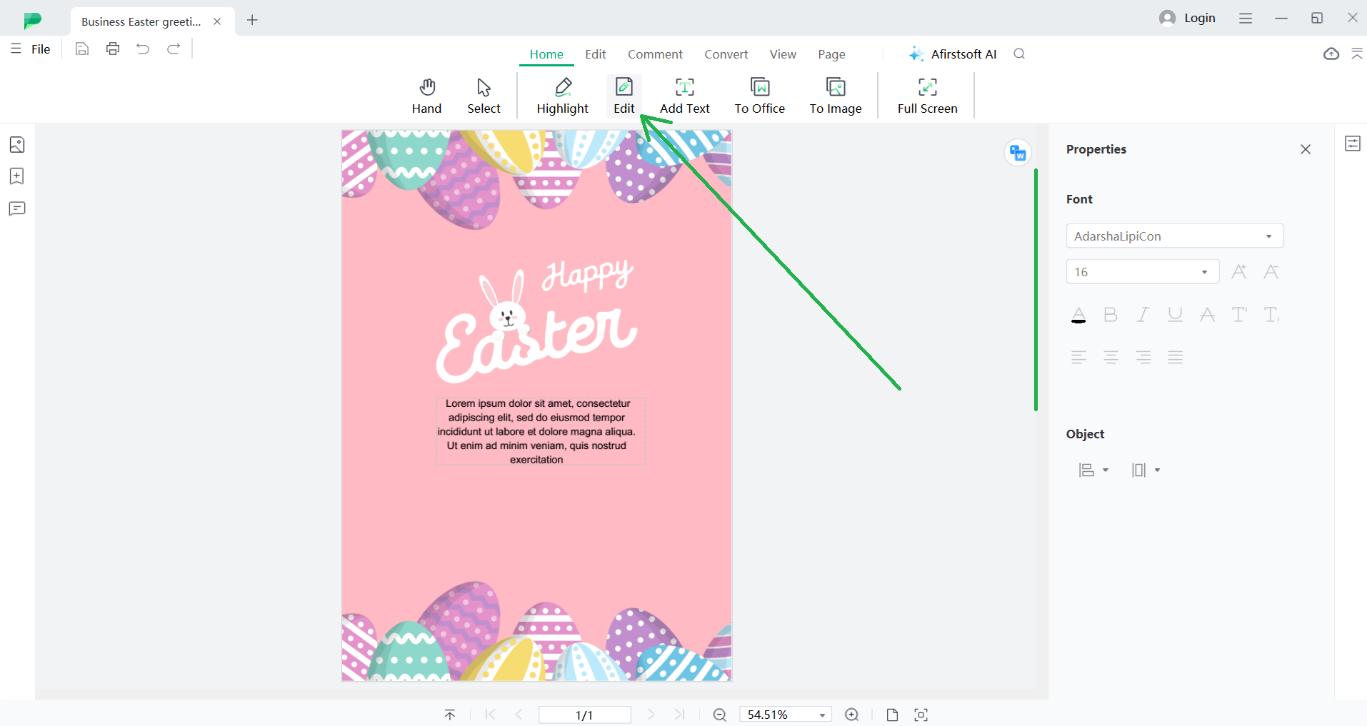
Task: Zoom out with minus magnifier
Action: (720, 714)
